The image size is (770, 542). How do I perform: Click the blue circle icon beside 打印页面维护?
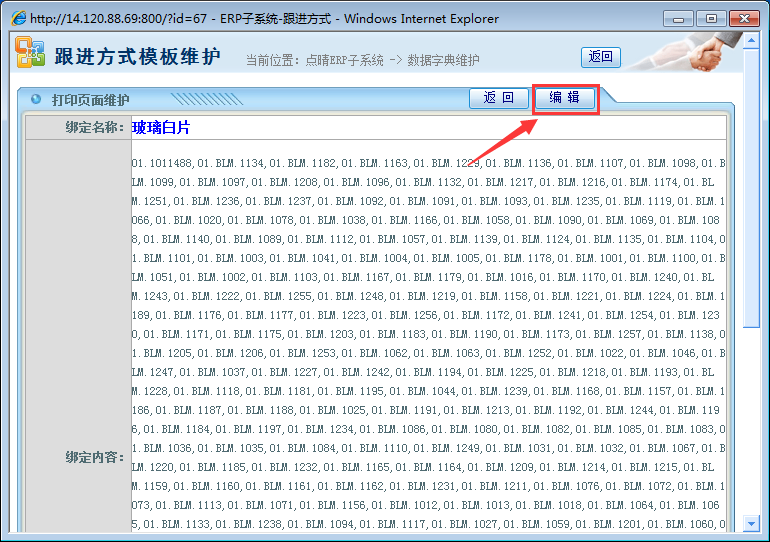(x=37, y=99)
